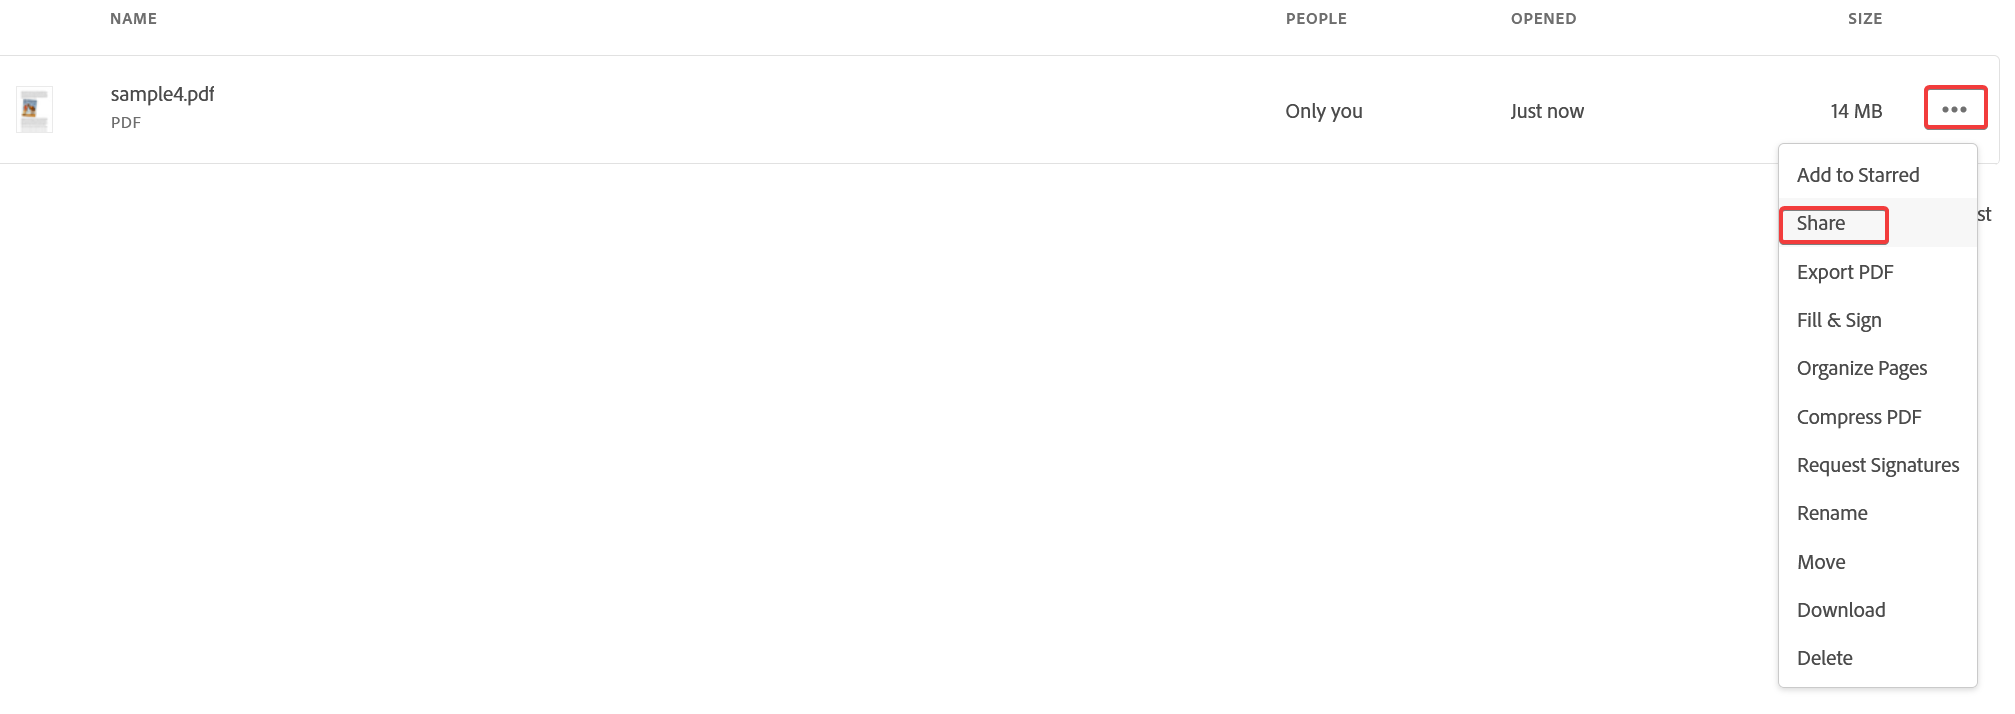Click Request Signatures menu item
2015x714 pixels.
click(1877, 465)
